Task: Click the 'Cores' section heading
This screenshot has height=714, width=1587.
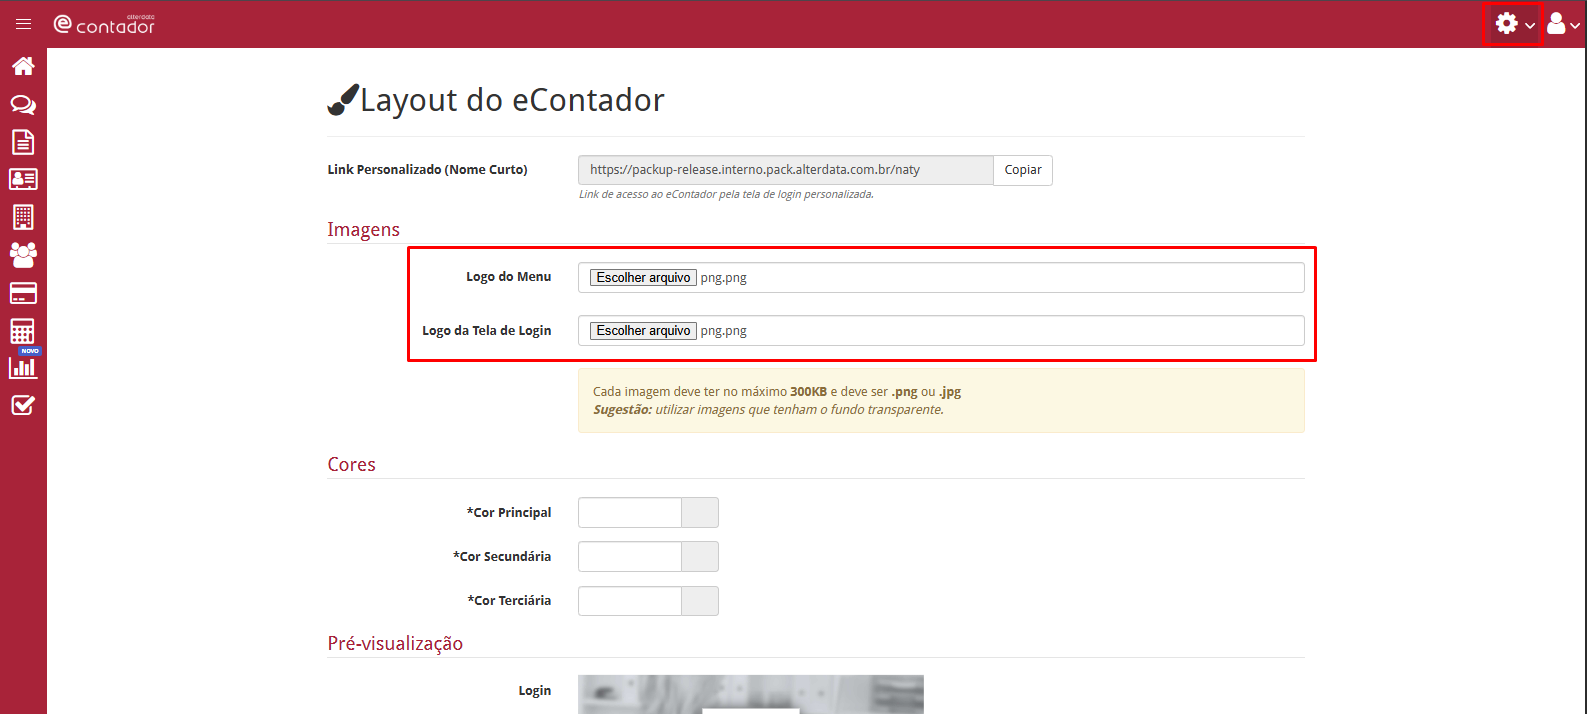Action: click(352, 465)
